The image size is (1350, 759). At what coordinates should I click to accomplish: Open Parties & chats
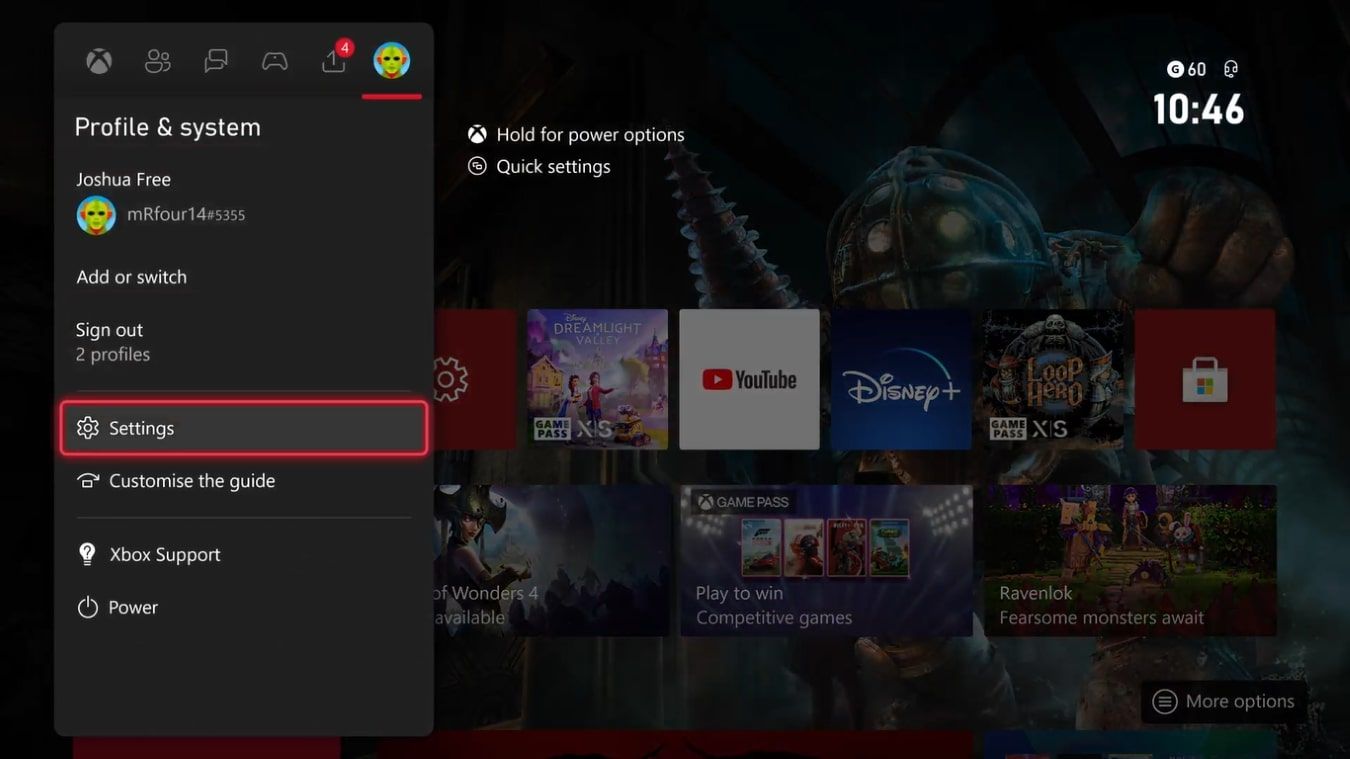(x=215, y=60)
